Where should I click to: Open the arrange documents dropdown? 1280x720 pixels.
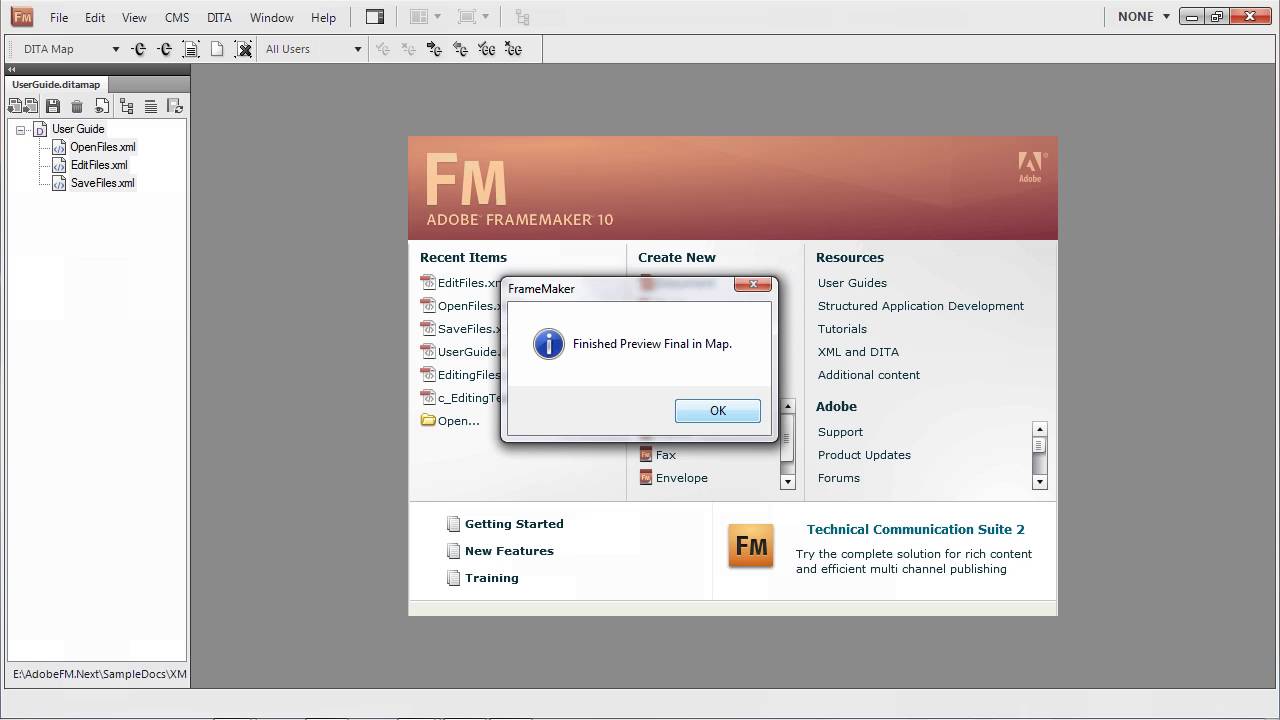426,17
